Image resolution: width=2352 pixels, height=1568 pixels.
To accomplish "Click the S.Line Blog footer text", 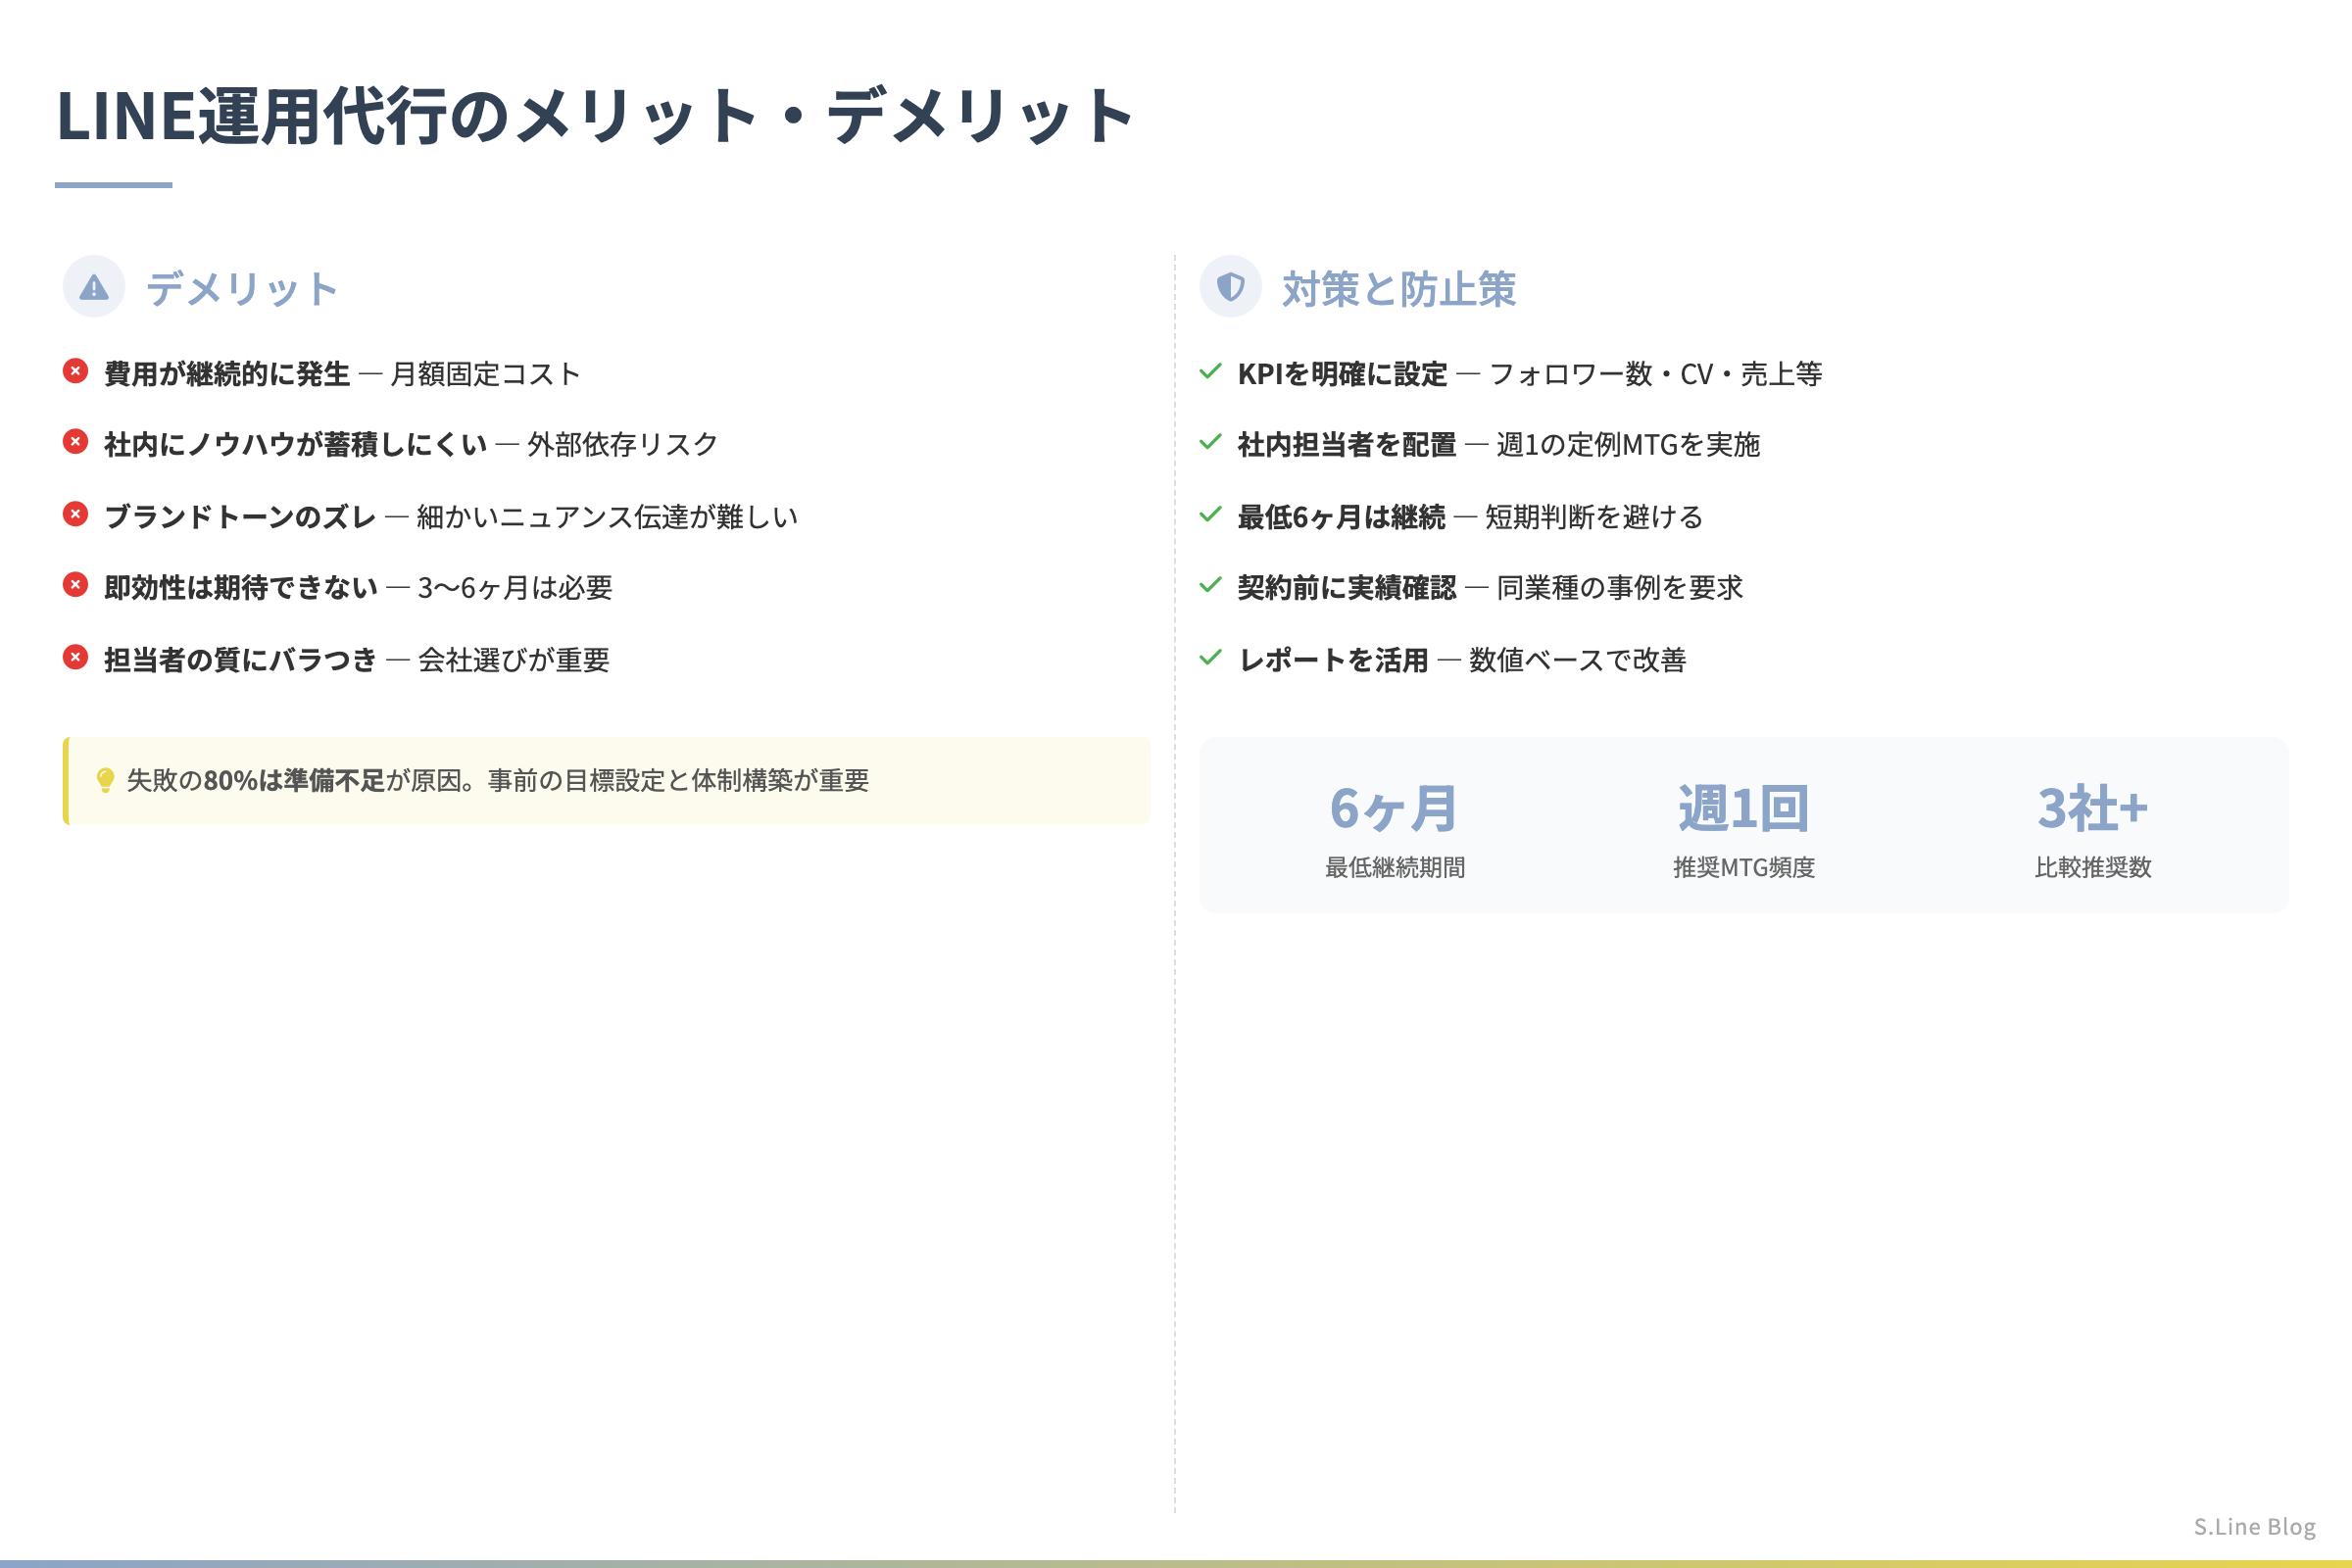I will click(x=2254, y=1527).
